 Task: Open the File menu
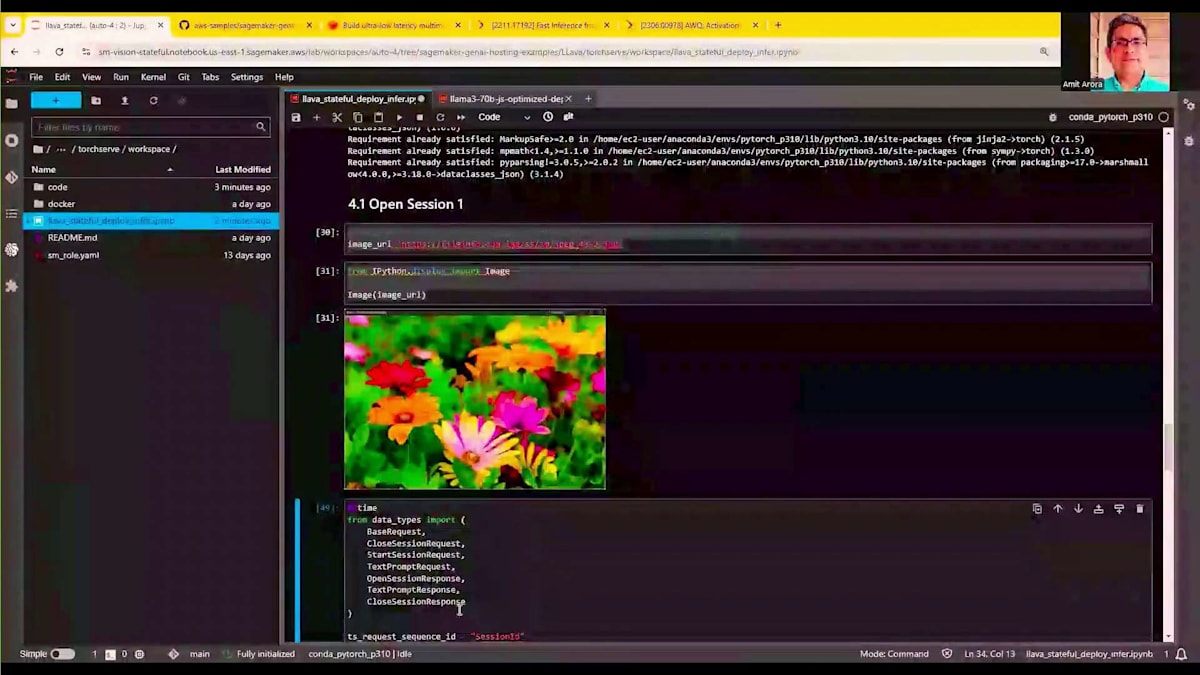point(36,77)
